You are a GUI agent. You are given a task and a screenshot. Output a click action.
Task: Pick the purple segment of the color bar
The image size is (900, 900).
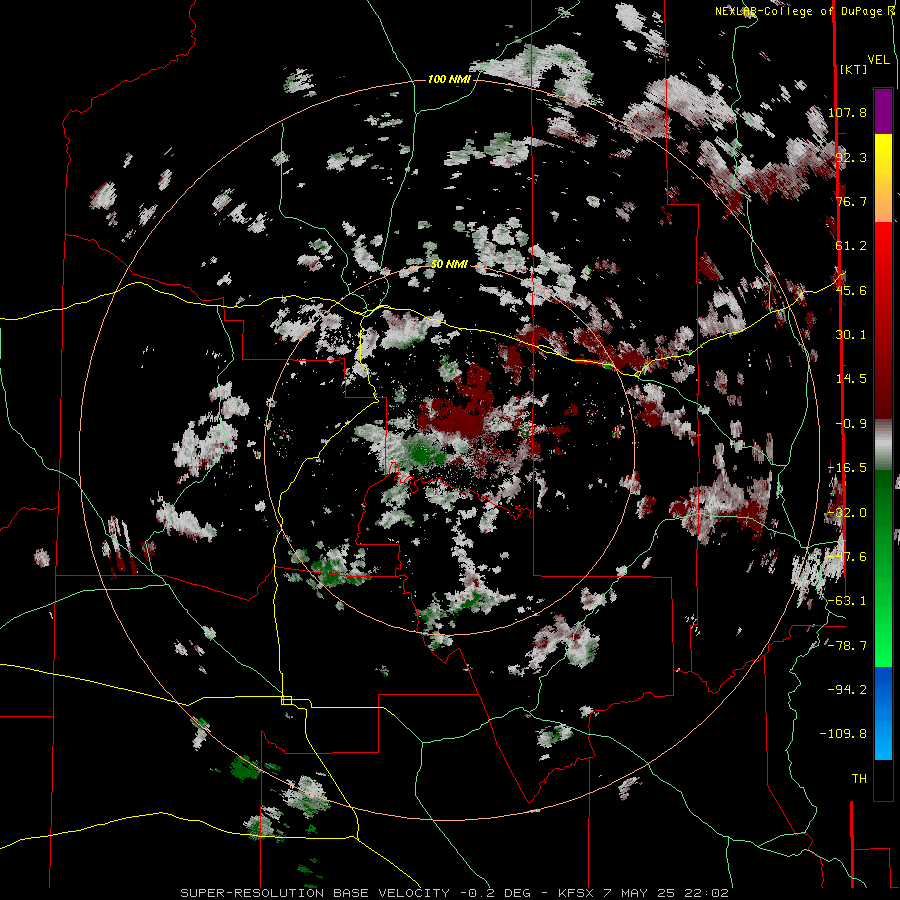point(883,111)
